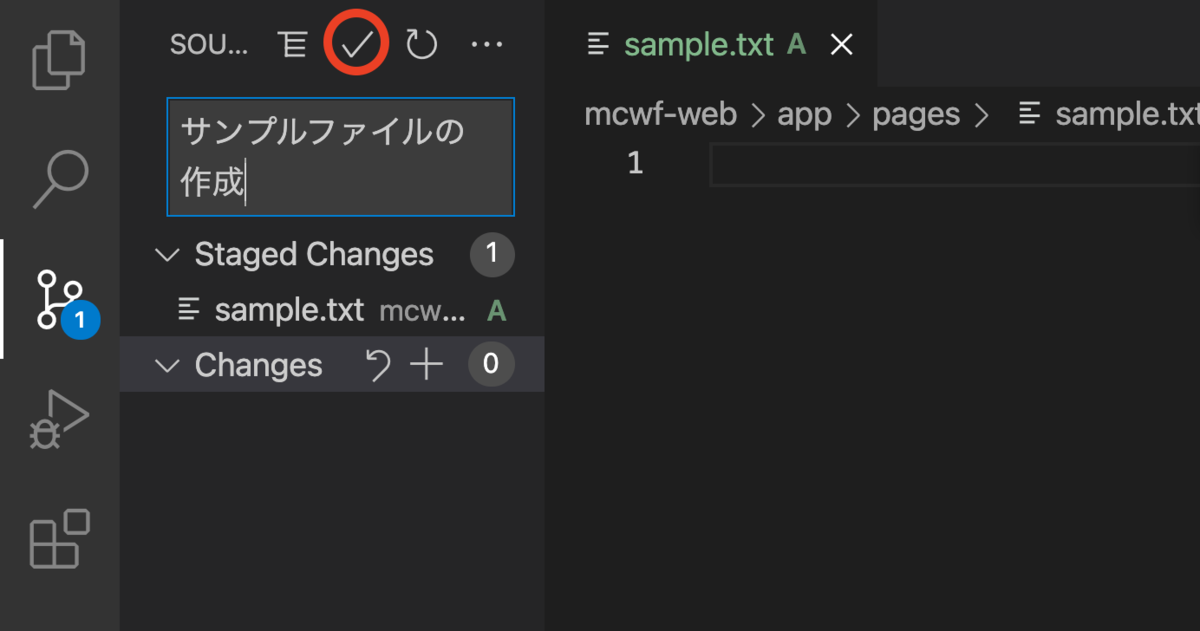Open staged sample.txt in the file list
1200x631 pixels.
point(289,310)
